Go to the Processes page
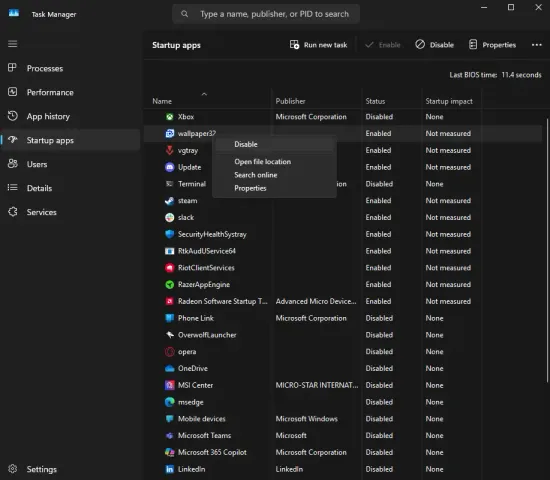 (x=71, y=68)
